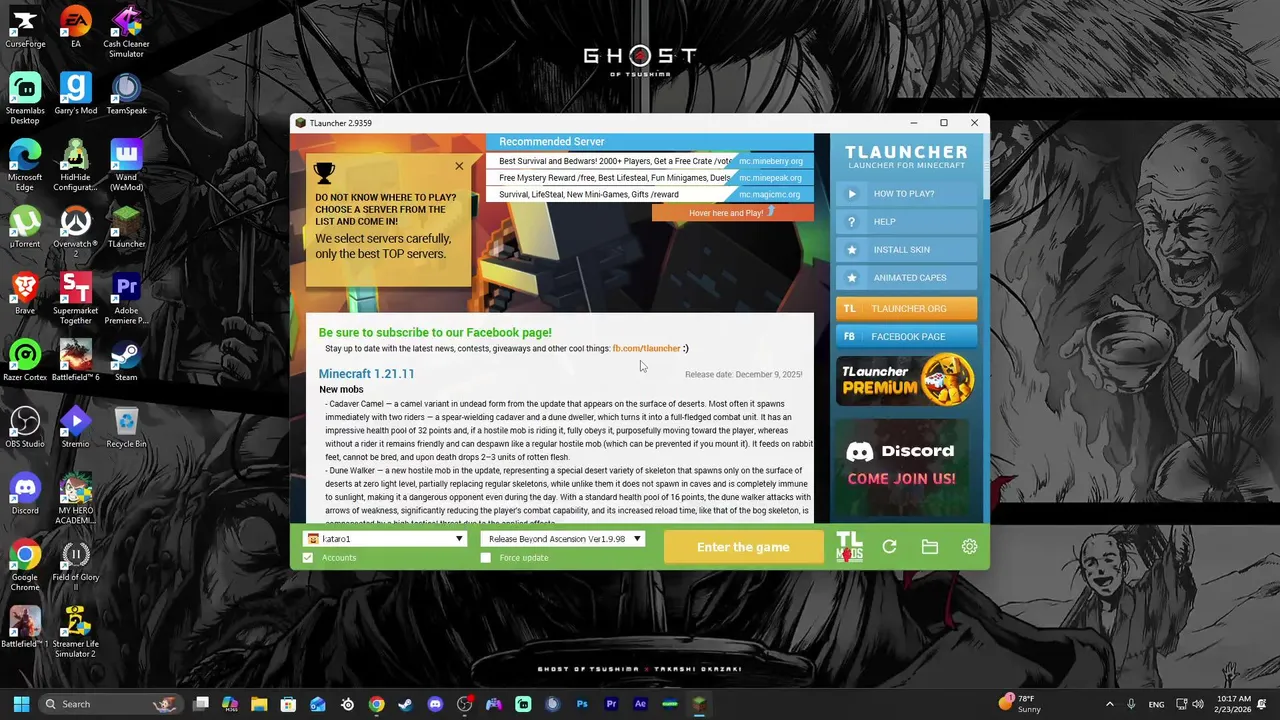The width and height of the screenshot is (1280, 720).
Task: Open the HOW TO PLAY? menu item
Action: tap(906, 194)
